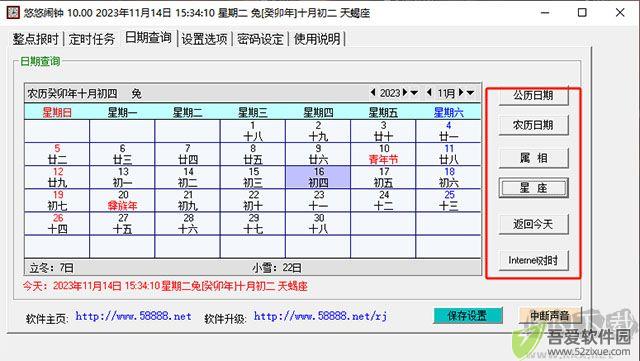This screenshot has width=640, height=361.
Task: Open the software homepage link www.58888.net
Action: coord(133,316)
